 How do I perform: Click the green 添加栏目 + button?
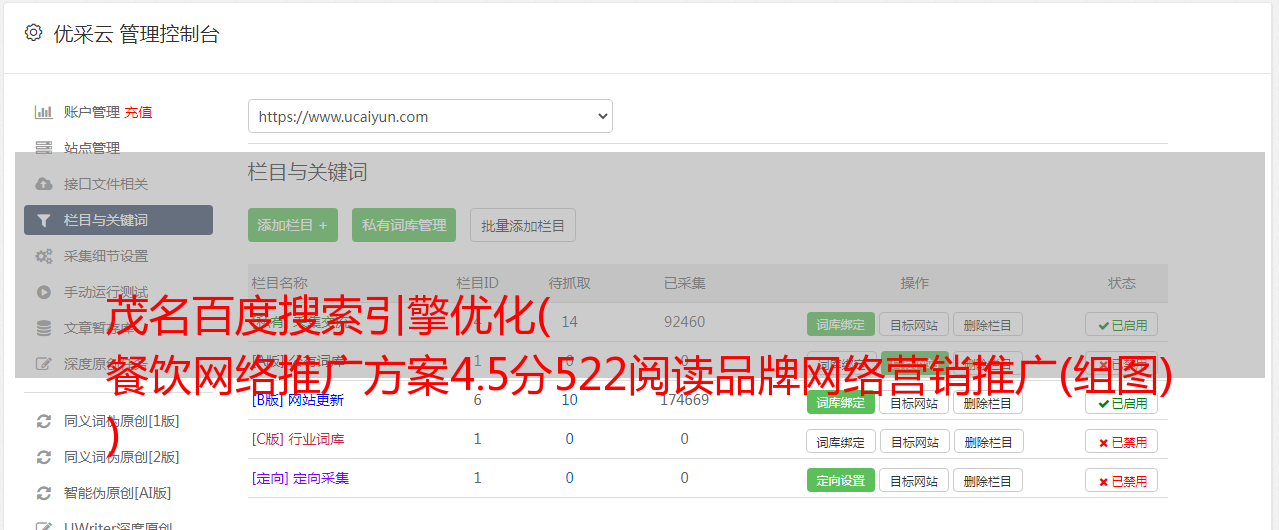pos(292,225)
